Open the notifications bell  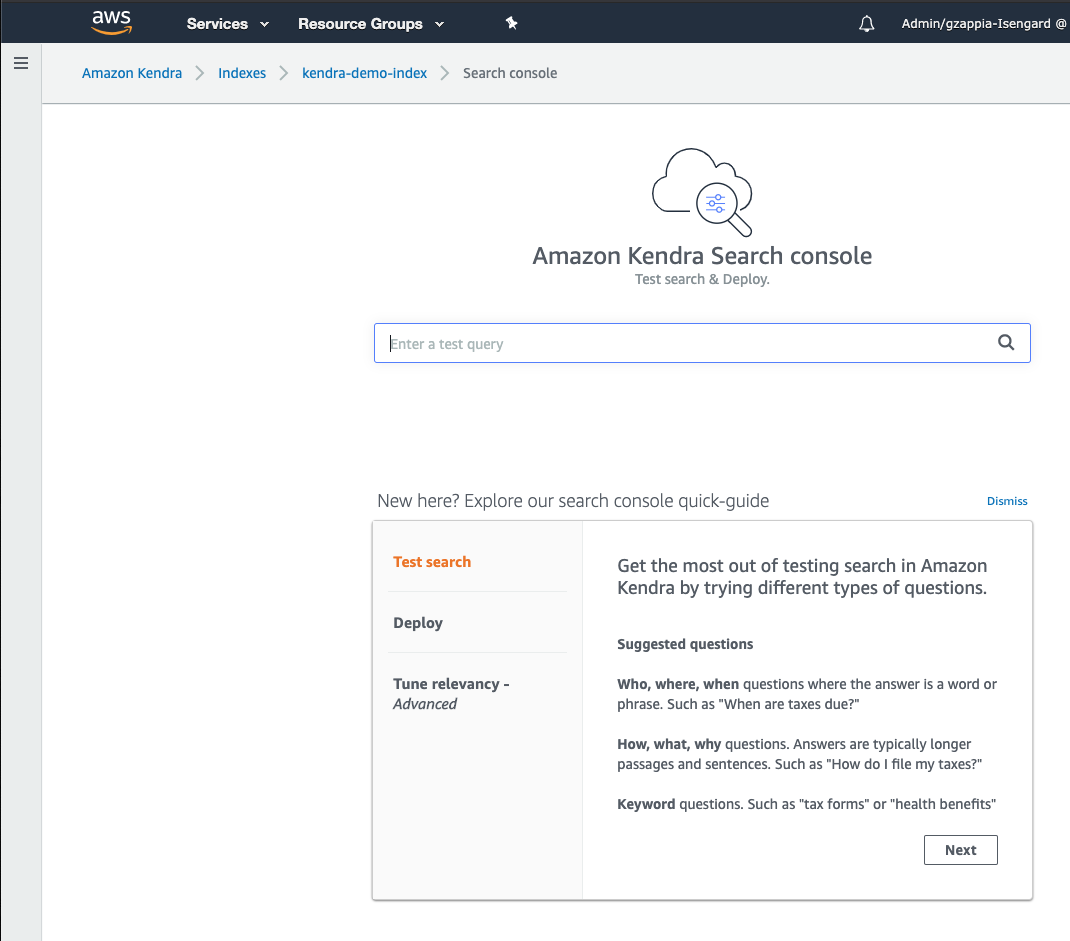tap(867, 24)
